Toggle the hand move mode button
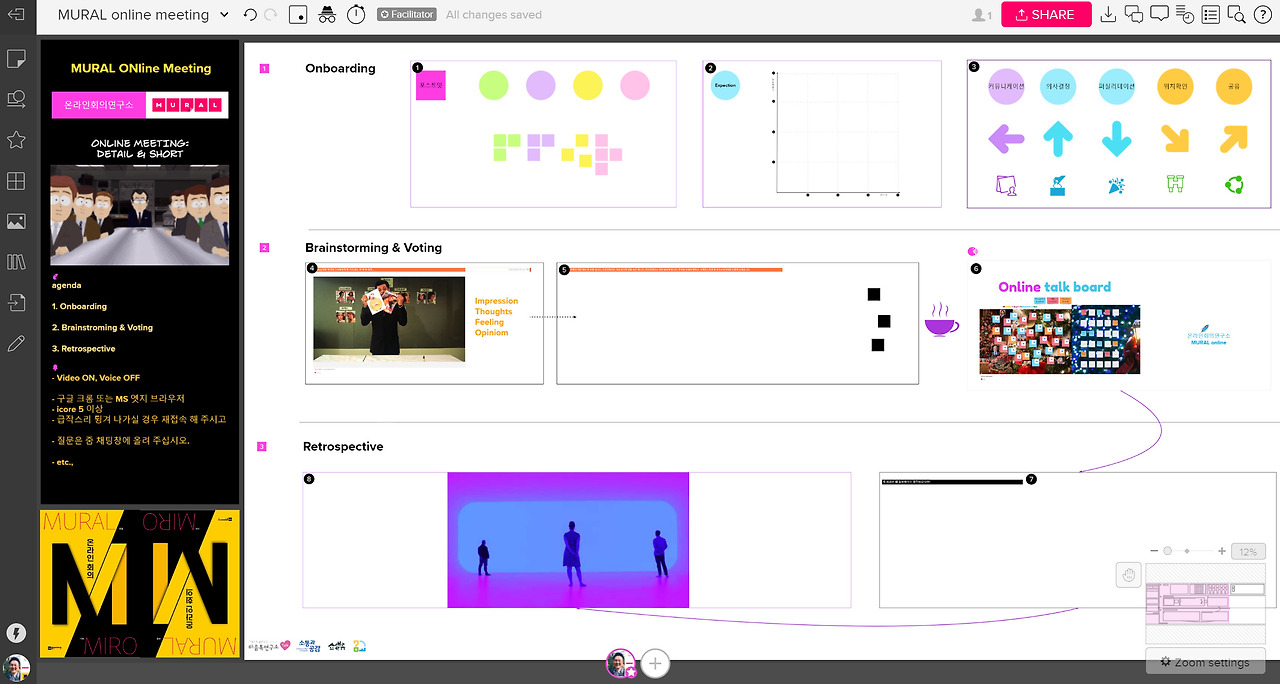Viewport: 1280px width, 684px height. pos(1129,575)
